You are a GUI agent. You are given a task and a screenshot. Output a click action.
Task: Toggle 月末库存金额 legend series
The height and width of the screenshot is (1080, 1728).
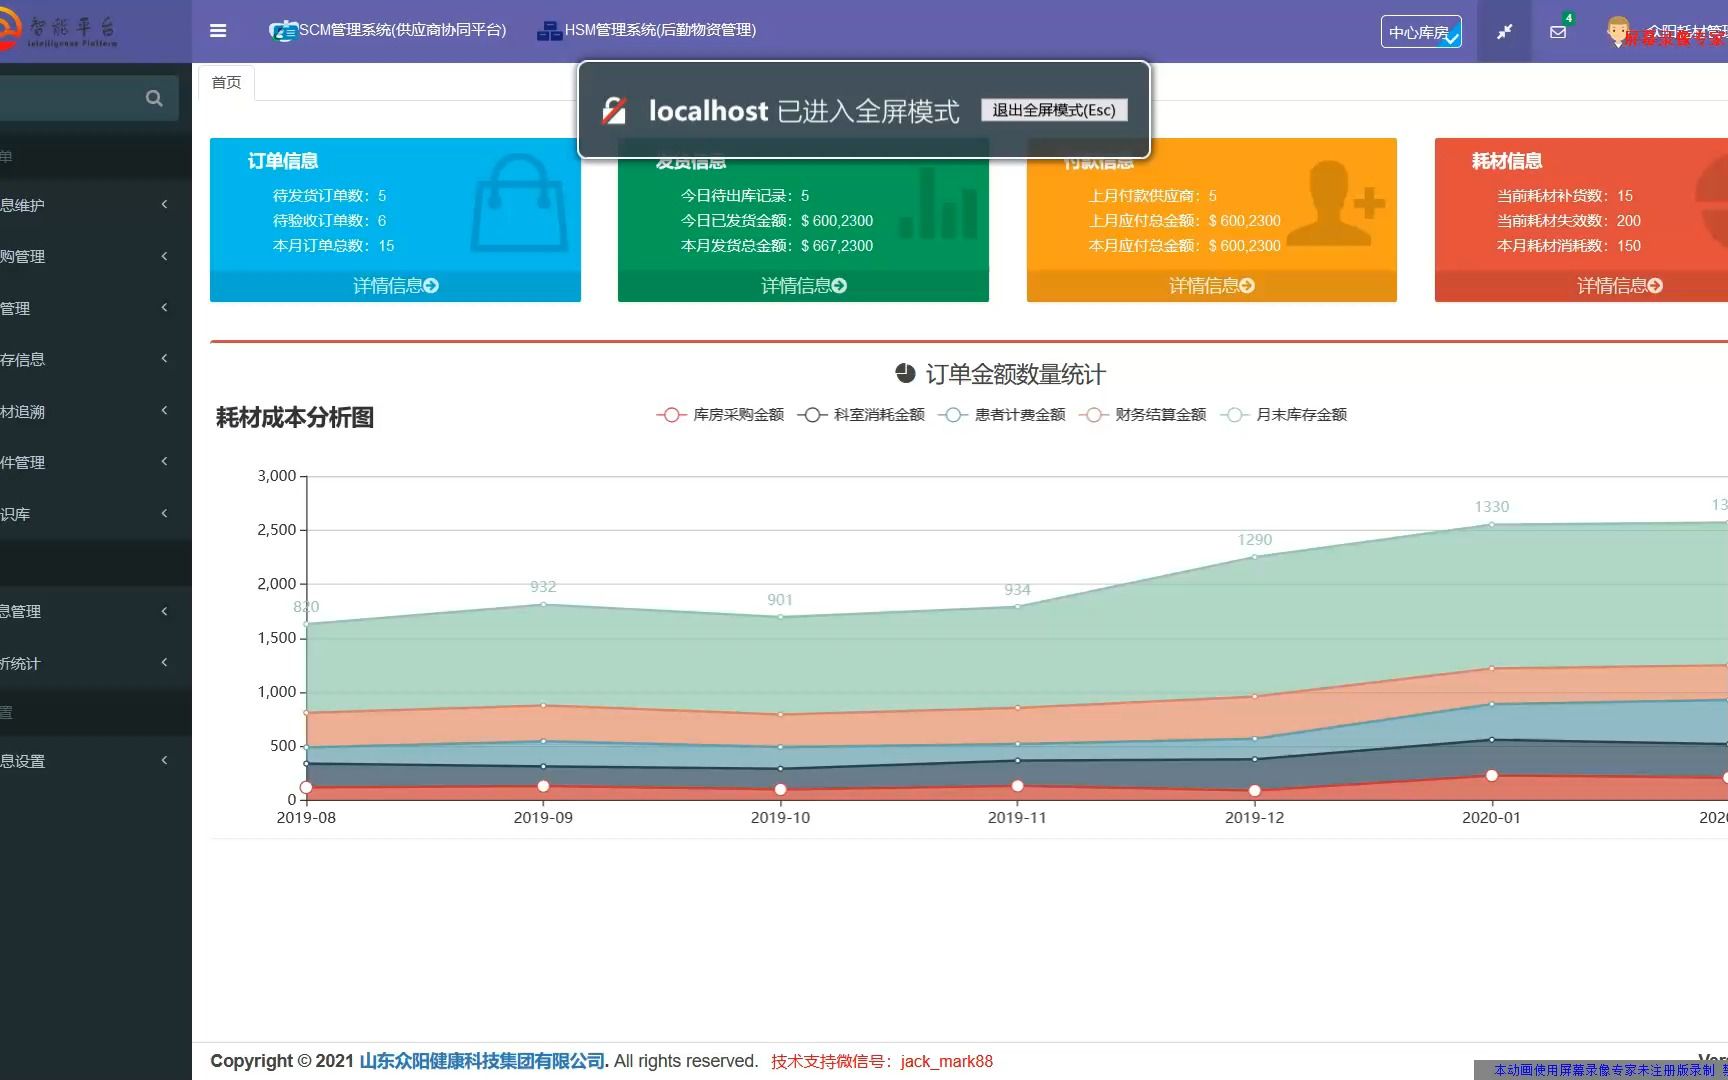pyautogui.click(x=1284, y=415)
